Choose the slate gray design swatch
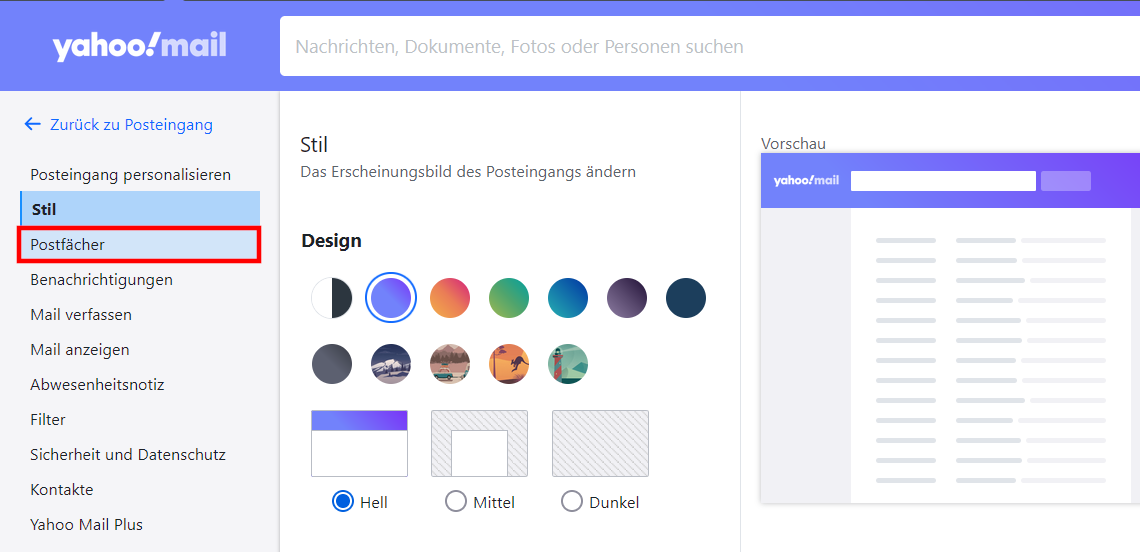This screenshot has height=552, width=1140. point(332,364)
